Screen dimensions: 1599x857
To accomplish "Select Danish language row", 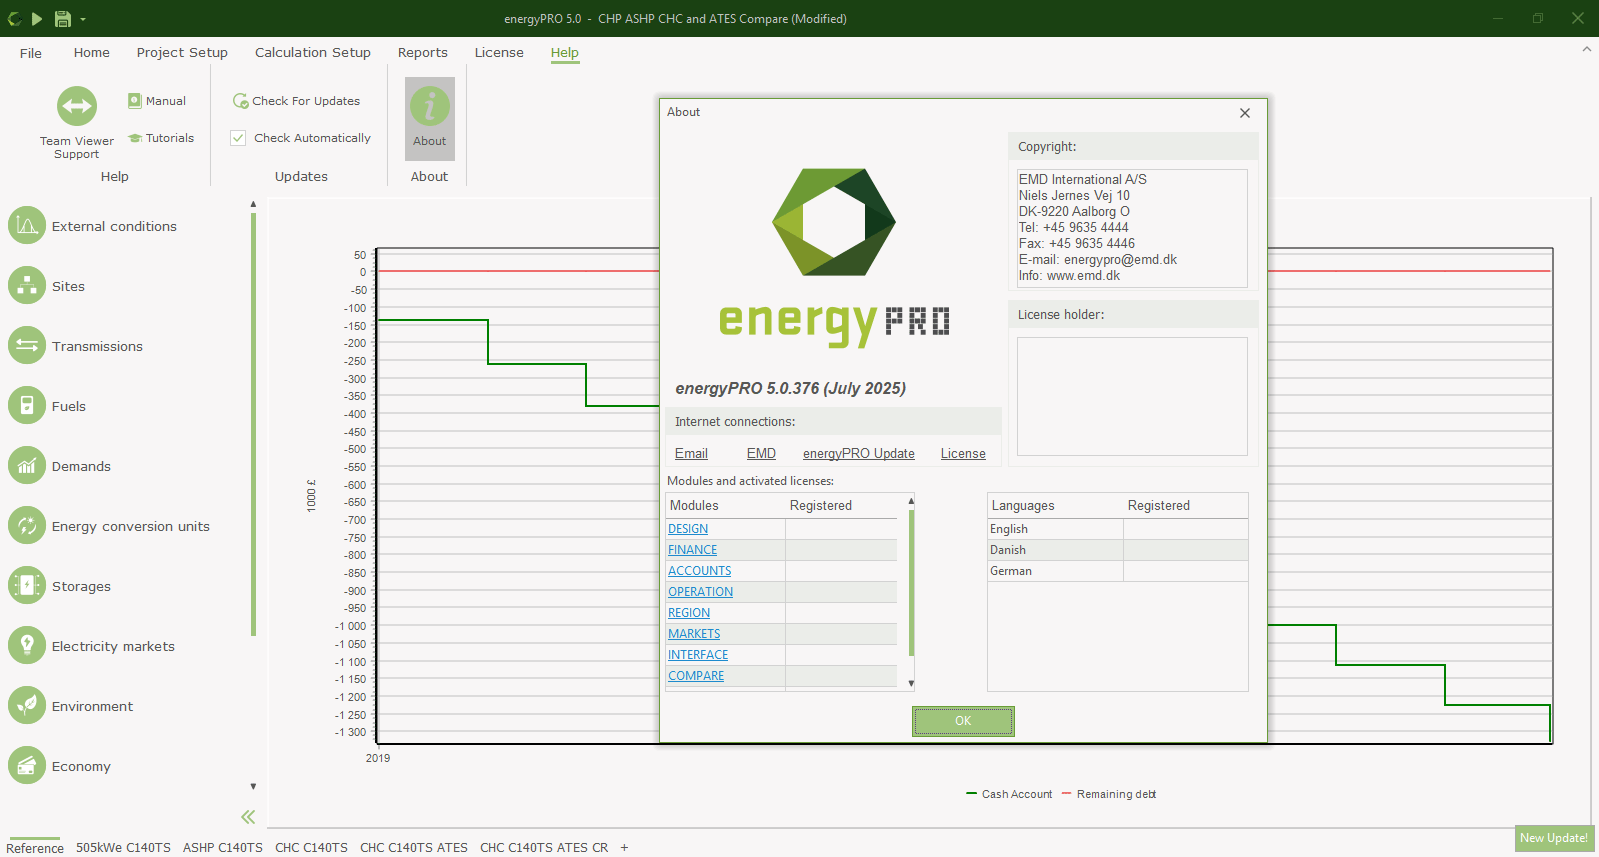I will (x=1118, y=550).
